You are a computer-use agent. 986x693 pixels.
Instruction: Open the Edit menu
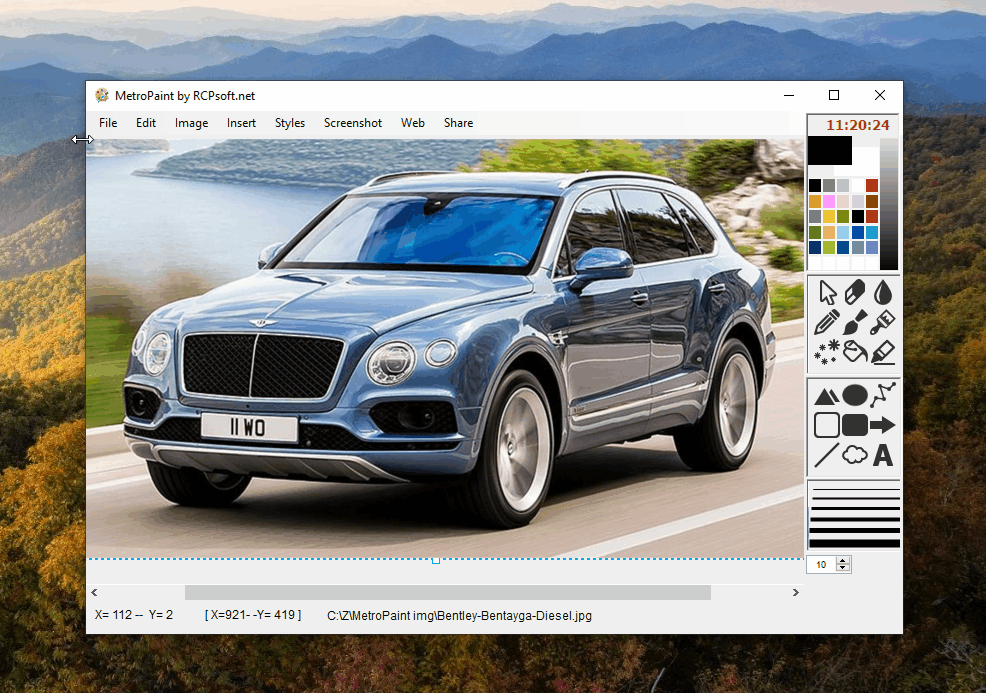[146, 123]
